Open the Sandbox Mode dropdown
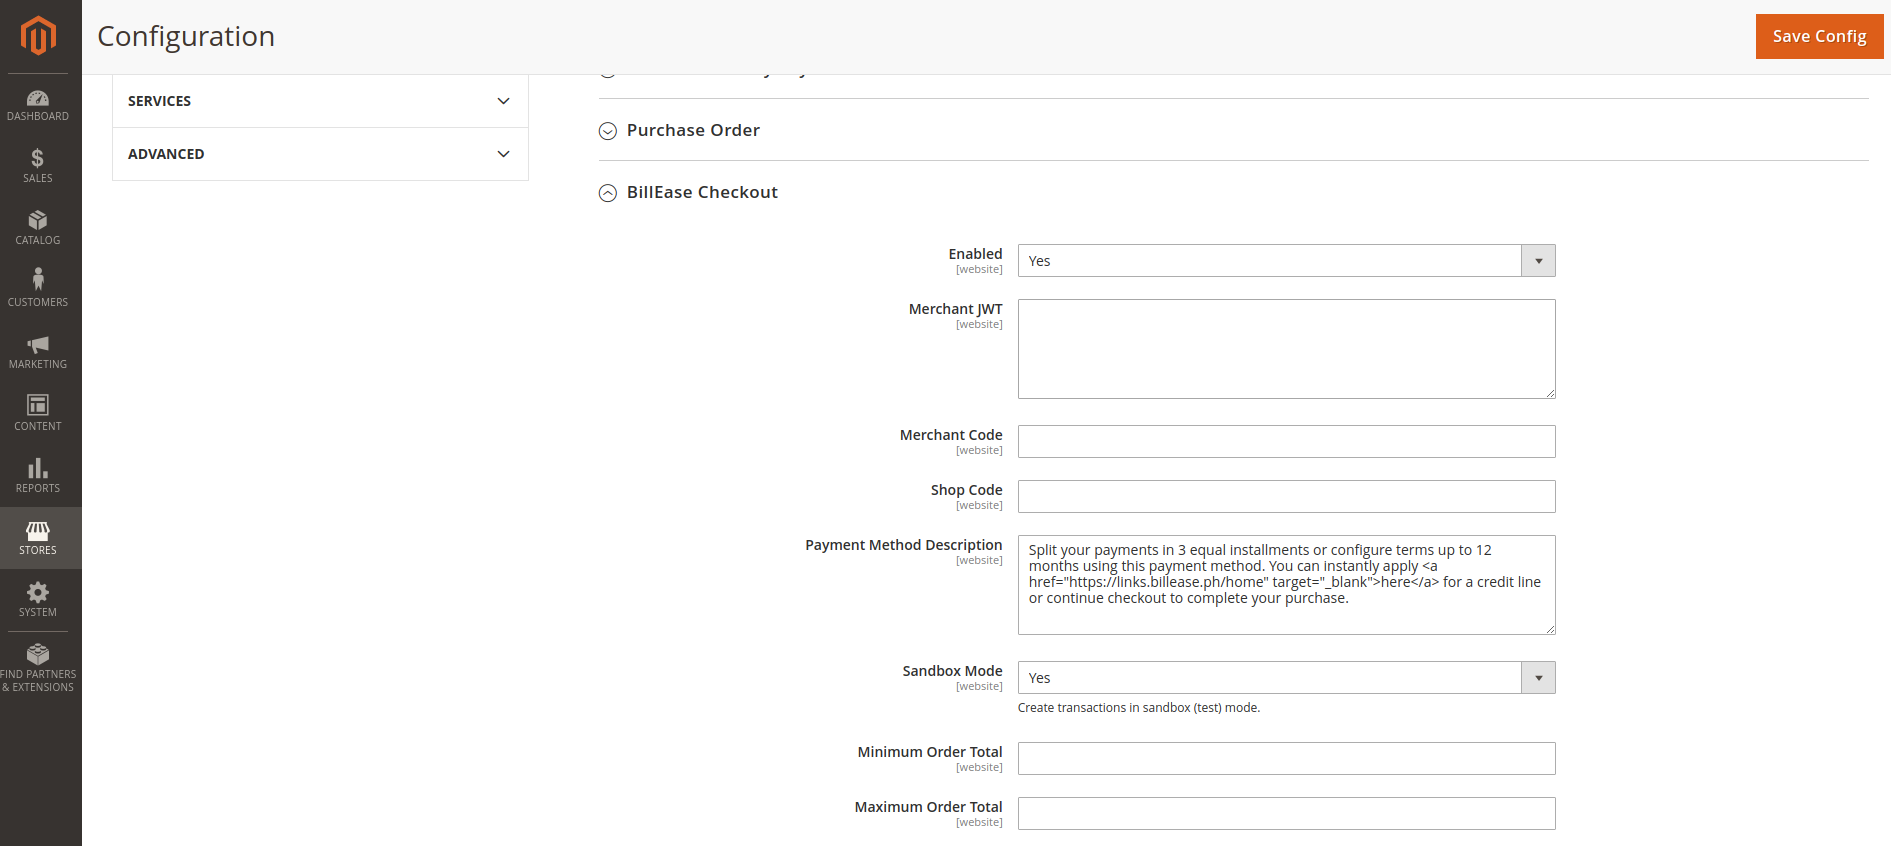This screenshot has width=1891, height=846. [x=1286, y=678]
